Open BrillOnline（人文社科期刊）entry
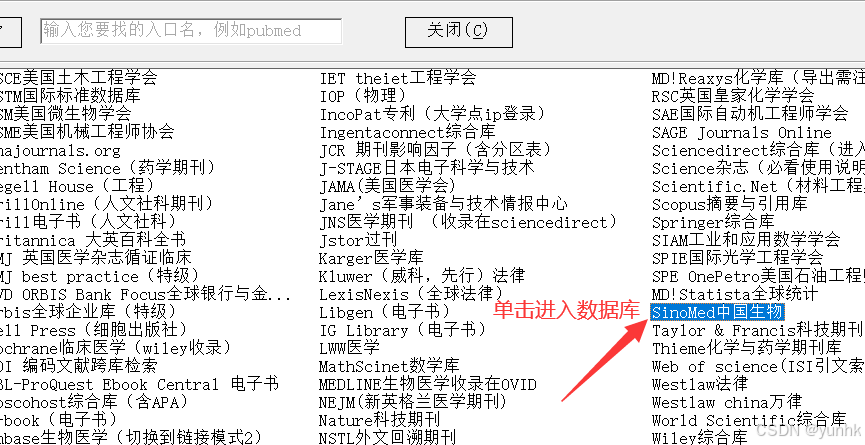Viewport: 865px width, 445px height. tap(107, 204)
